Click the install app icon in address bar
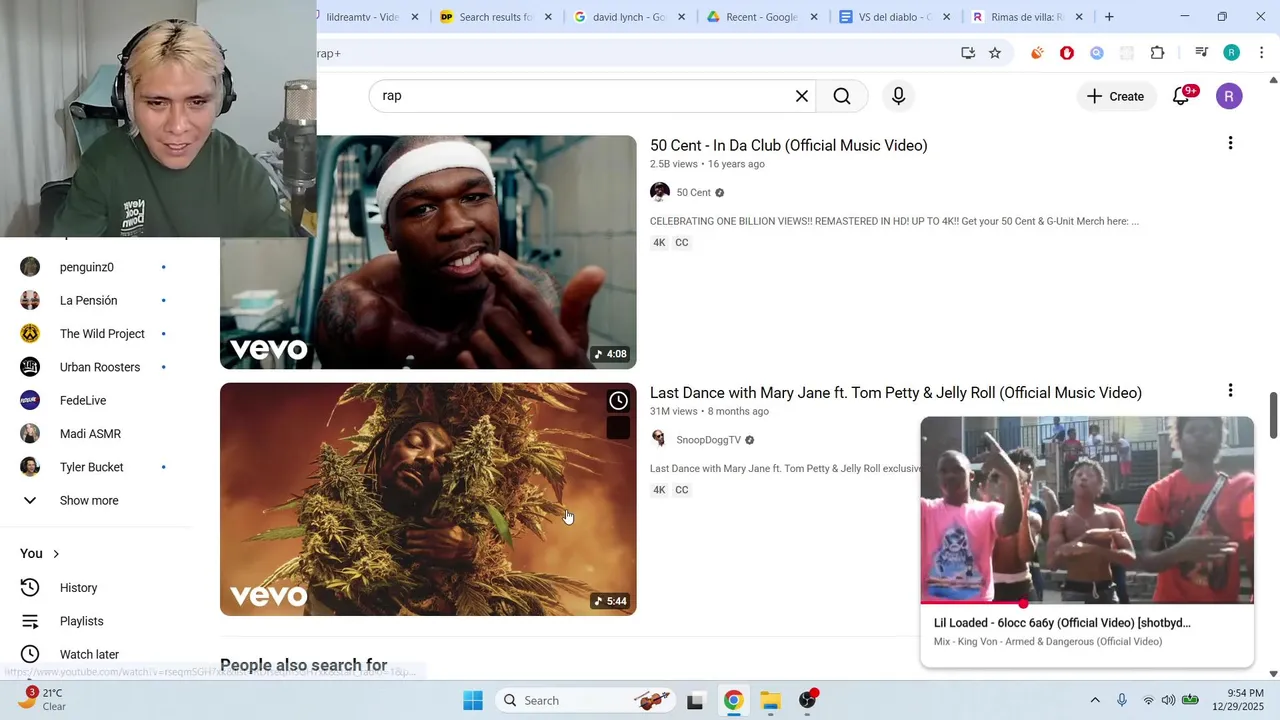Viewport: 1280px width, 720px height. click(968, 53)
